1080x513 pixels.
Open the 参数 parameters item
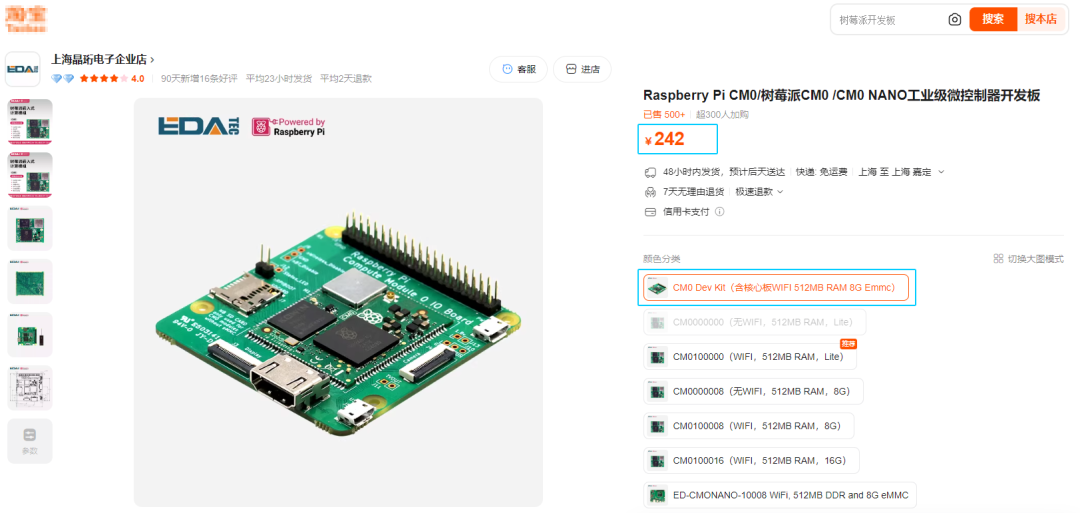tap(30, 441)
